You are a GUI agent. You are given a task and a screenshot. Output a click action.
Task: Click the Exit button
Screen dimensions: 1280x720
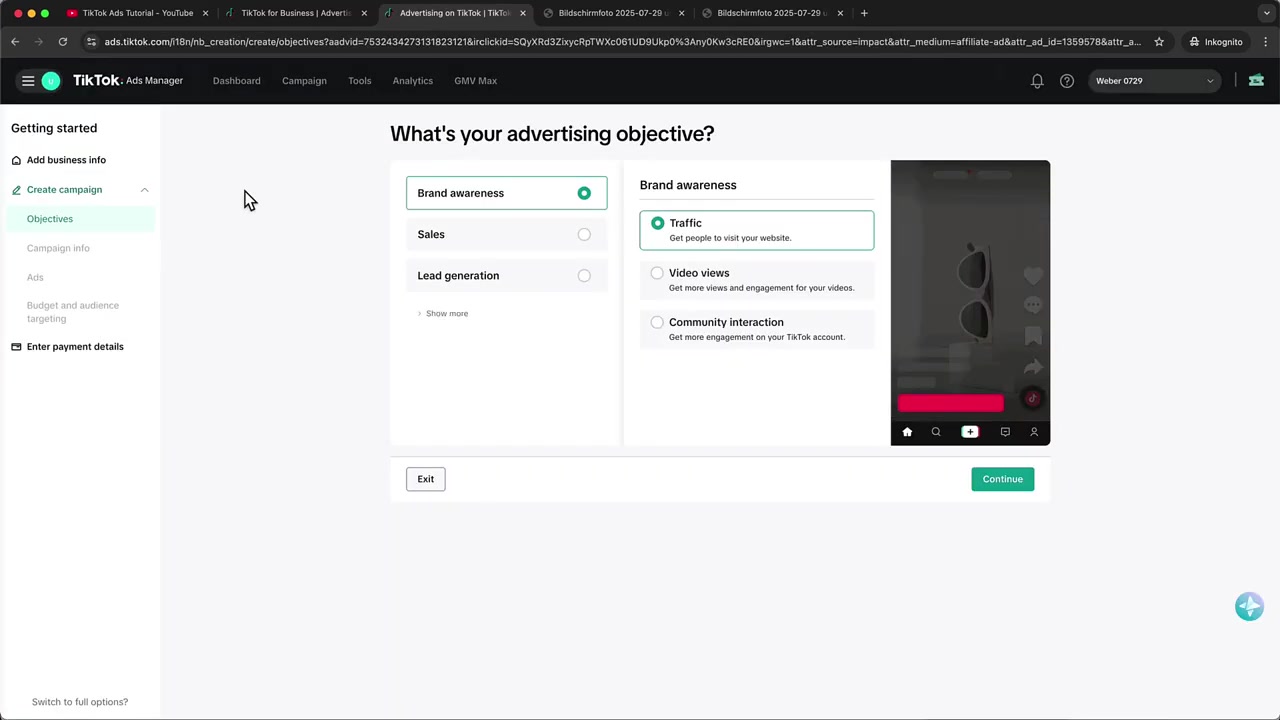[425, 479]
